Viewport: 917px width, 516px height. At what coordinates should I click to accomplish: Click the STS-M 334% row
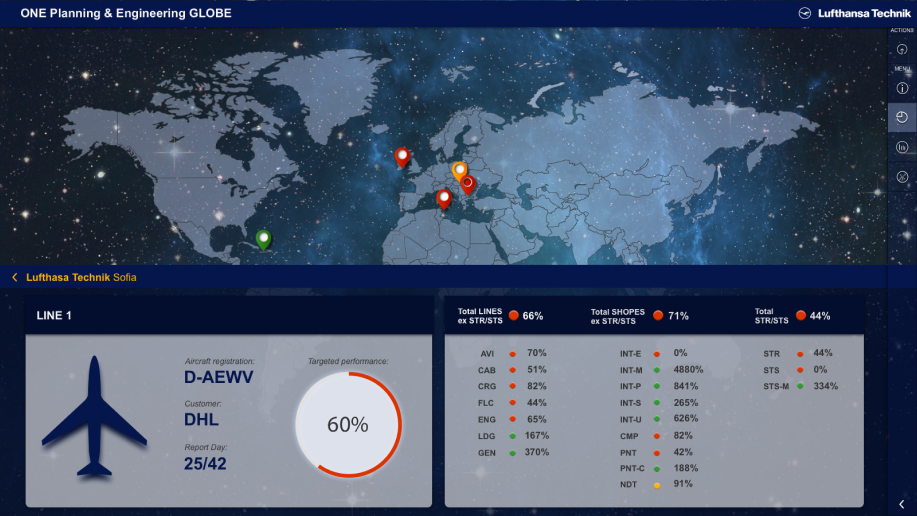click(801, 386)
